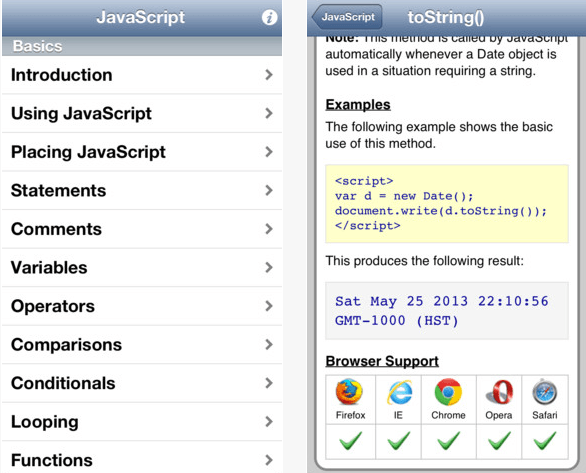586x473 pixels.
Task: Click the Firefox browser icon
Action: (349, 392)
